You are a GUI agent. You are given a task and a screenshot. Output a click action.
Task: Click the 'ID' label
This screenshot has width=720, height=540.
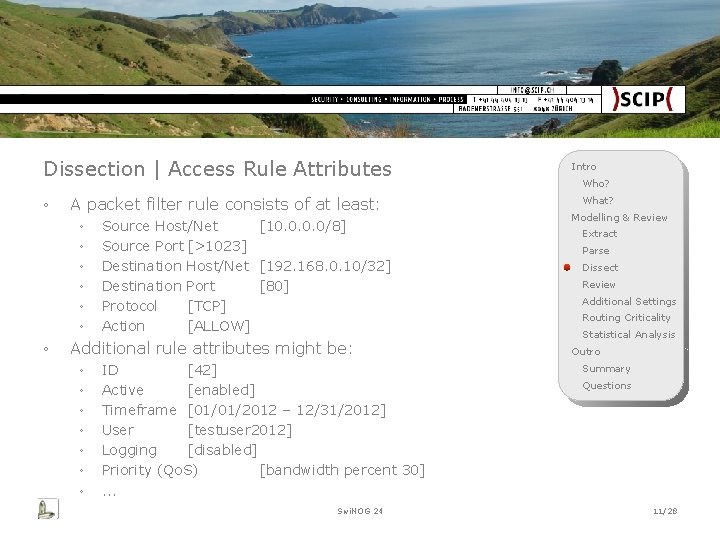point(110,370)
